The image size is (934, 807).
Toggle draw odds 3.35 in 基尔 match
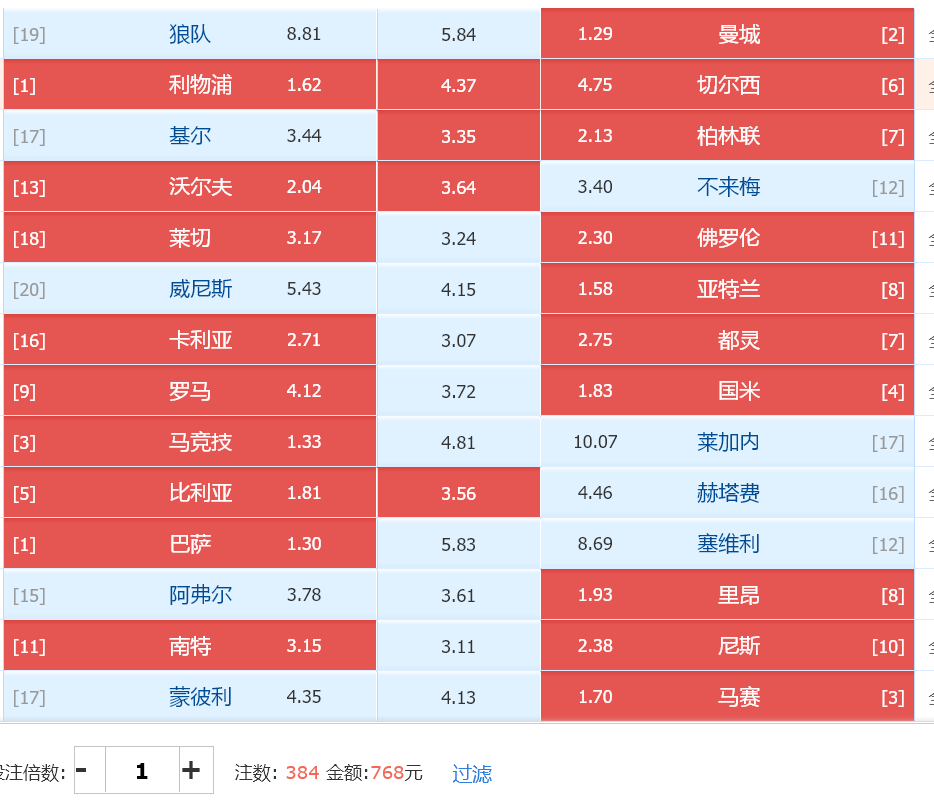point(459,136)
